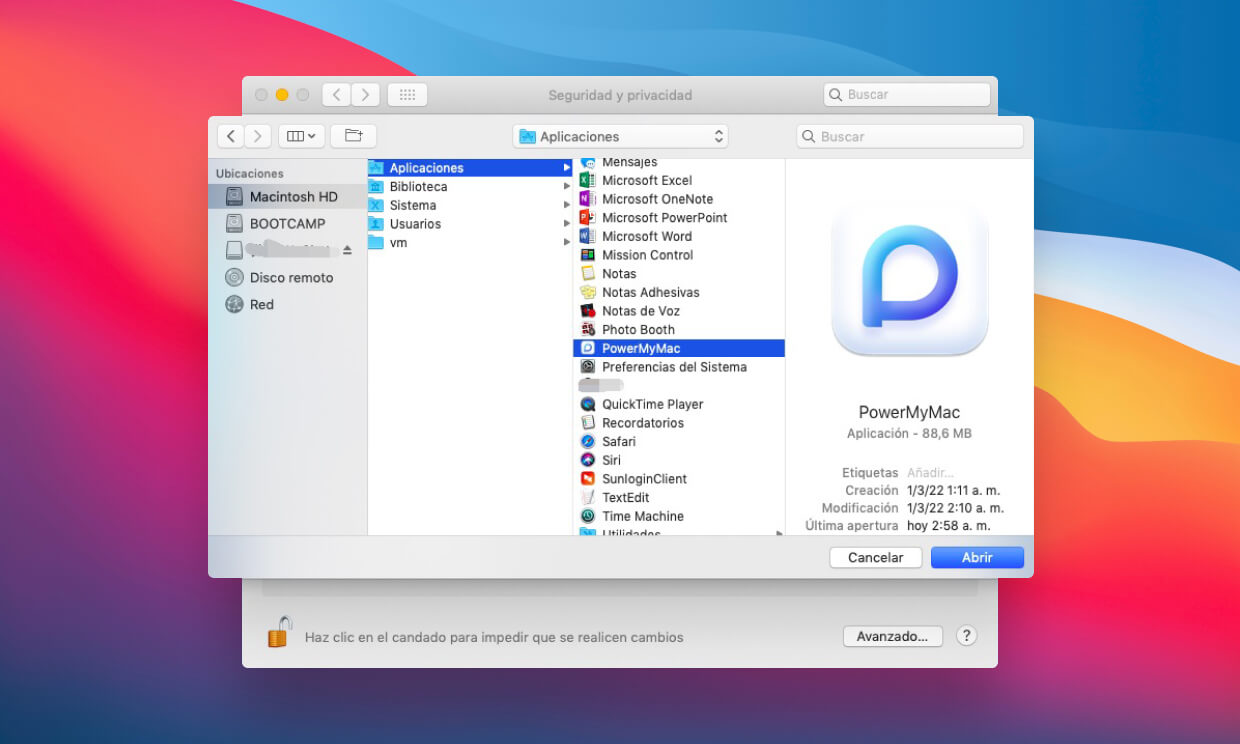Expand the Aplicaciones folder arrow

pos(567,168)
